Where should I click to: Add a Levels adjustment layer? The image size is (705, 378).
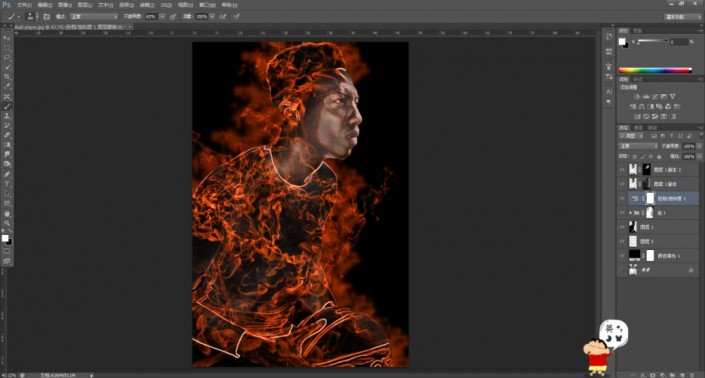[x=646, y=97]
